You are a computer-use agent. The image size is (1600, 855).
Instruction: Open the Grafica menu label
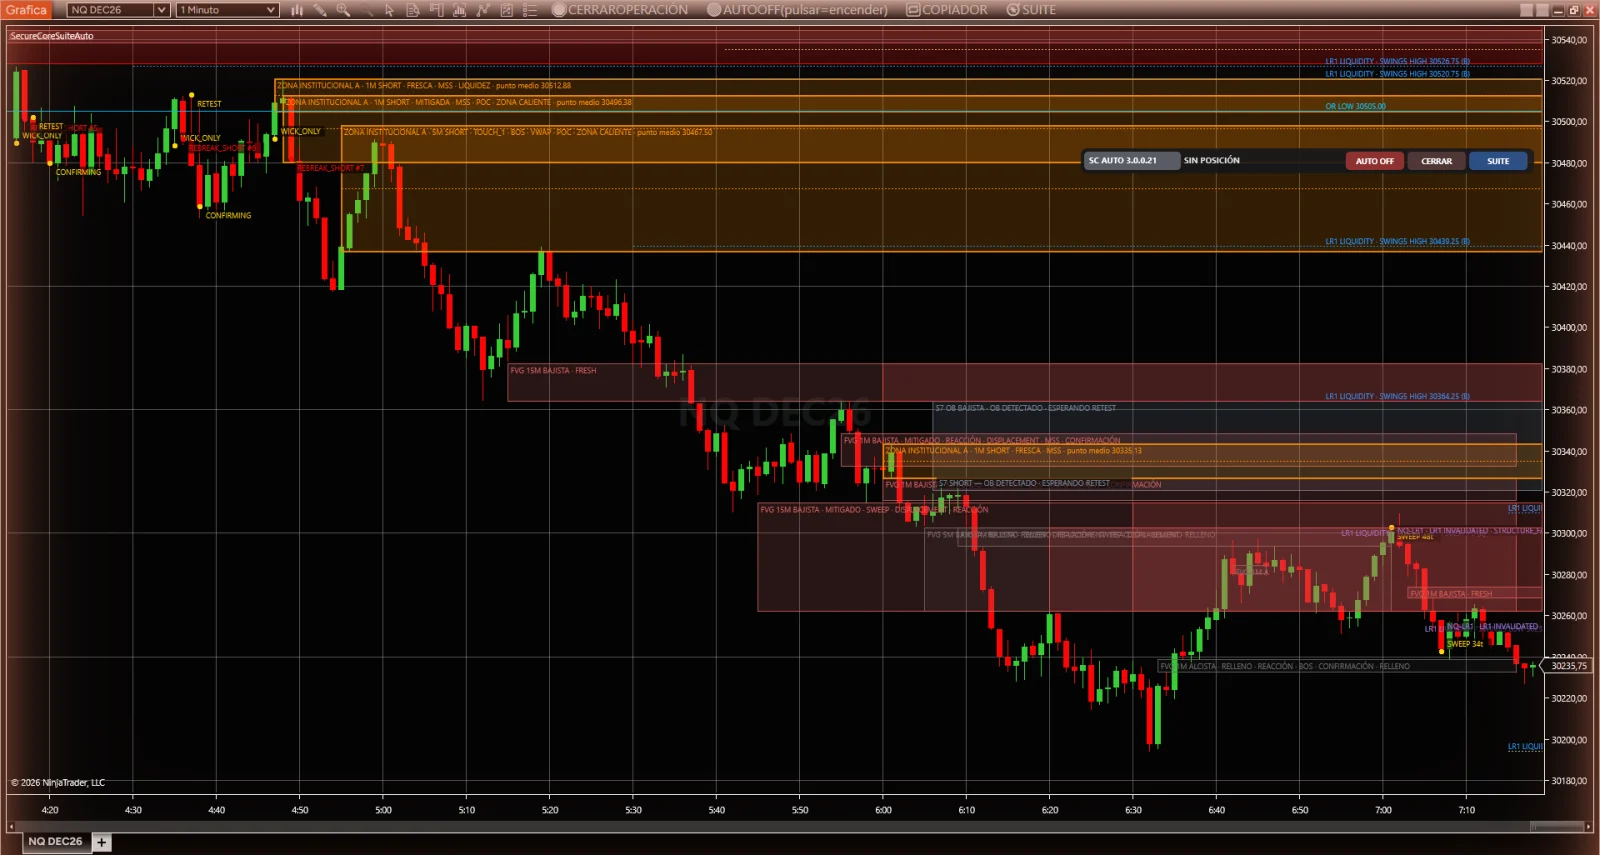(26, 10)
